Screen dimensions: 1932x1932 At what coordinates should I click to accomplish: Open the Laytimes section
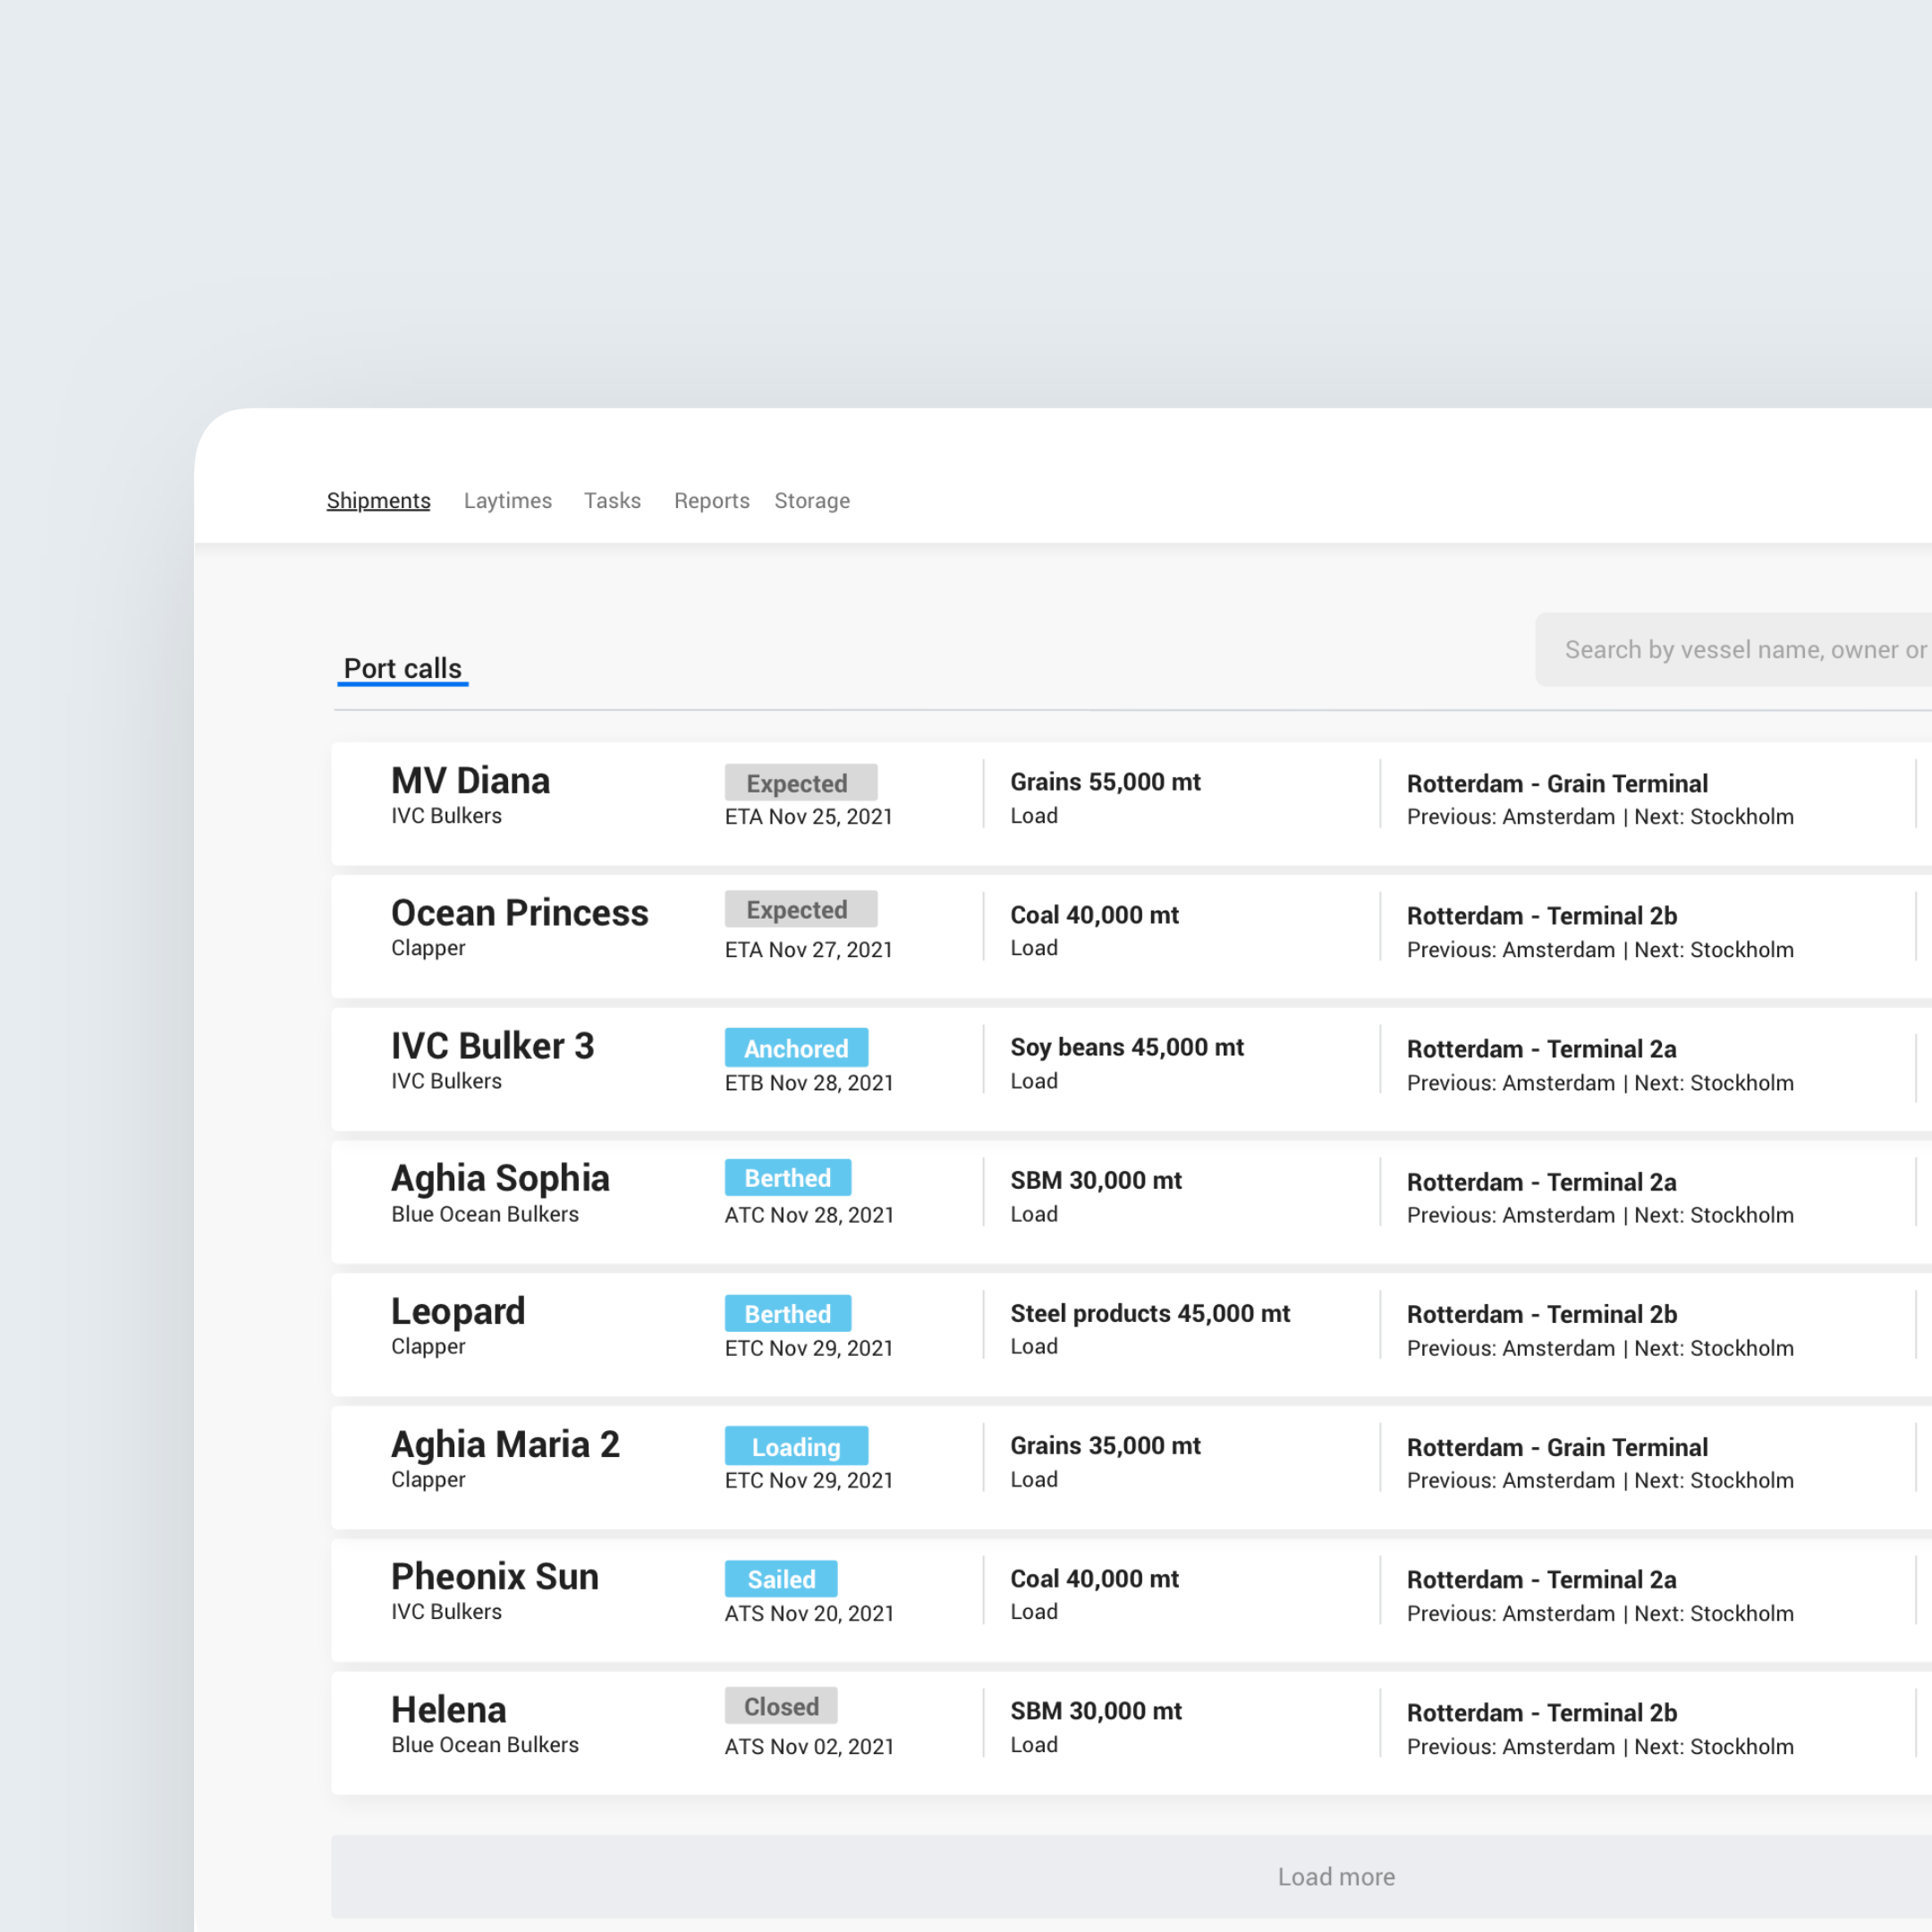(508, 500)
